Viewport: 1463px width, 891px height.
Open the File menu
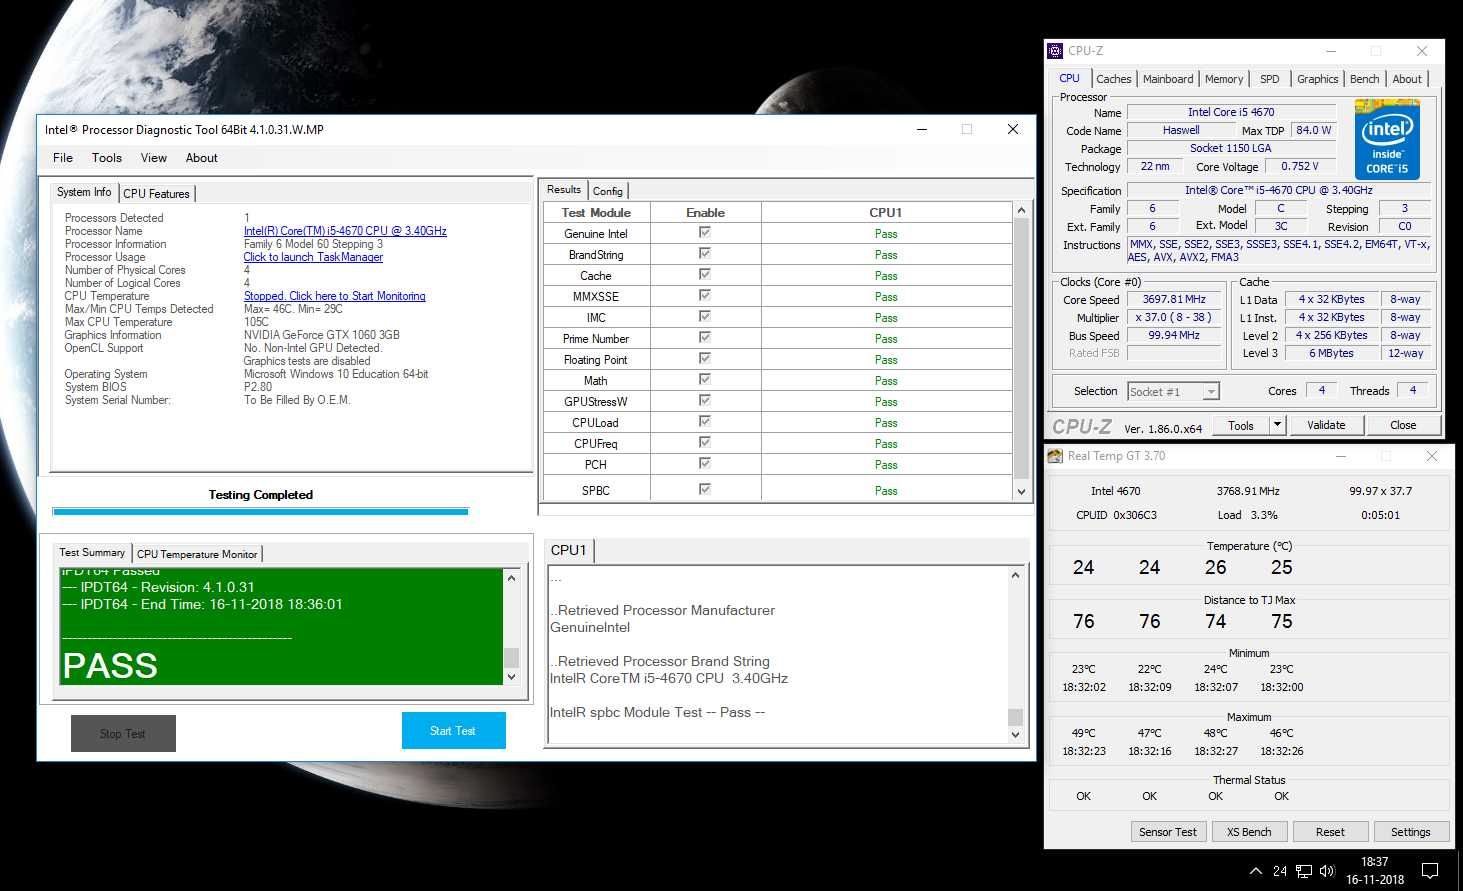63,158
